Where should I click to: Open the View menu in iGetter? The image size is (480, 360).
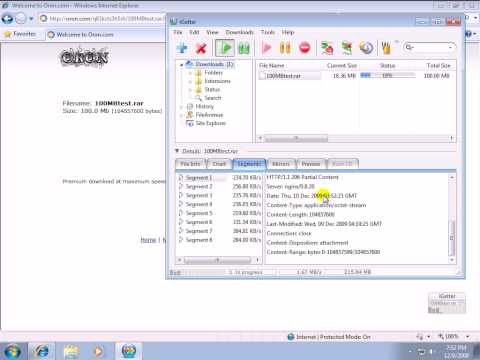(x=212, y=32)
